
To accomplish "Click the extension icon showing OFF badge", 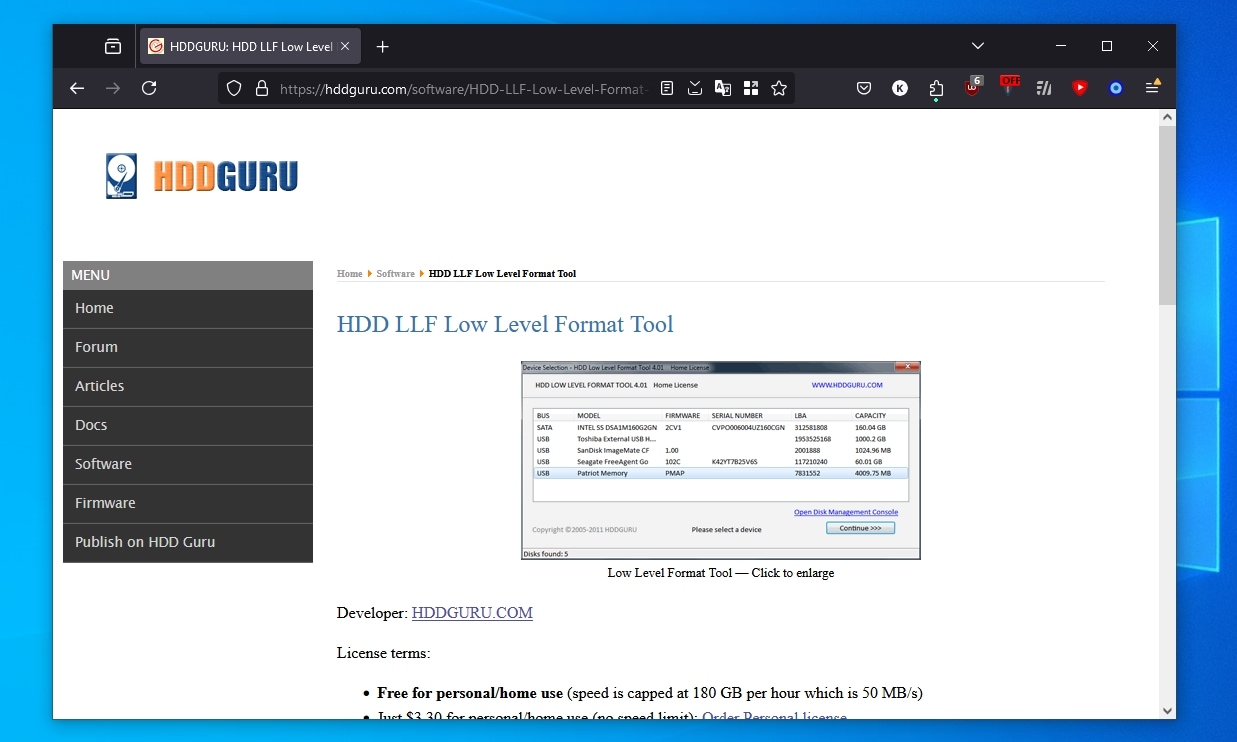I will coord(1008,86).
